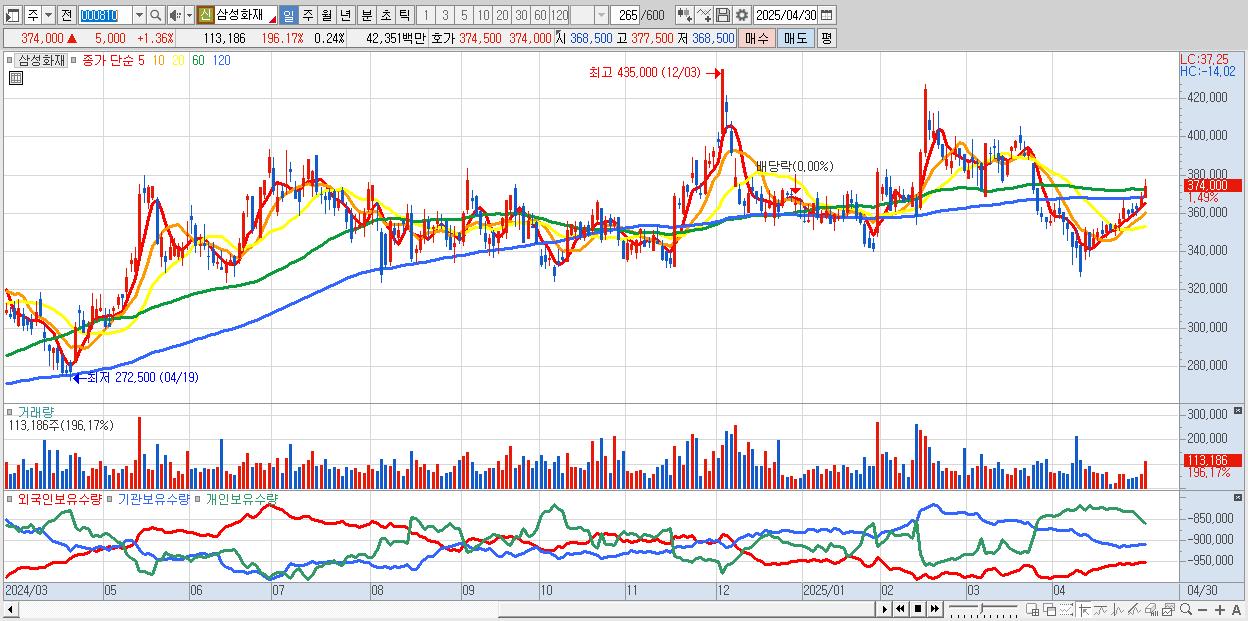Choose the 5 interval button
Viewport: 1248px width, 621px height.
pyautogui.click(x=464, y=16)
